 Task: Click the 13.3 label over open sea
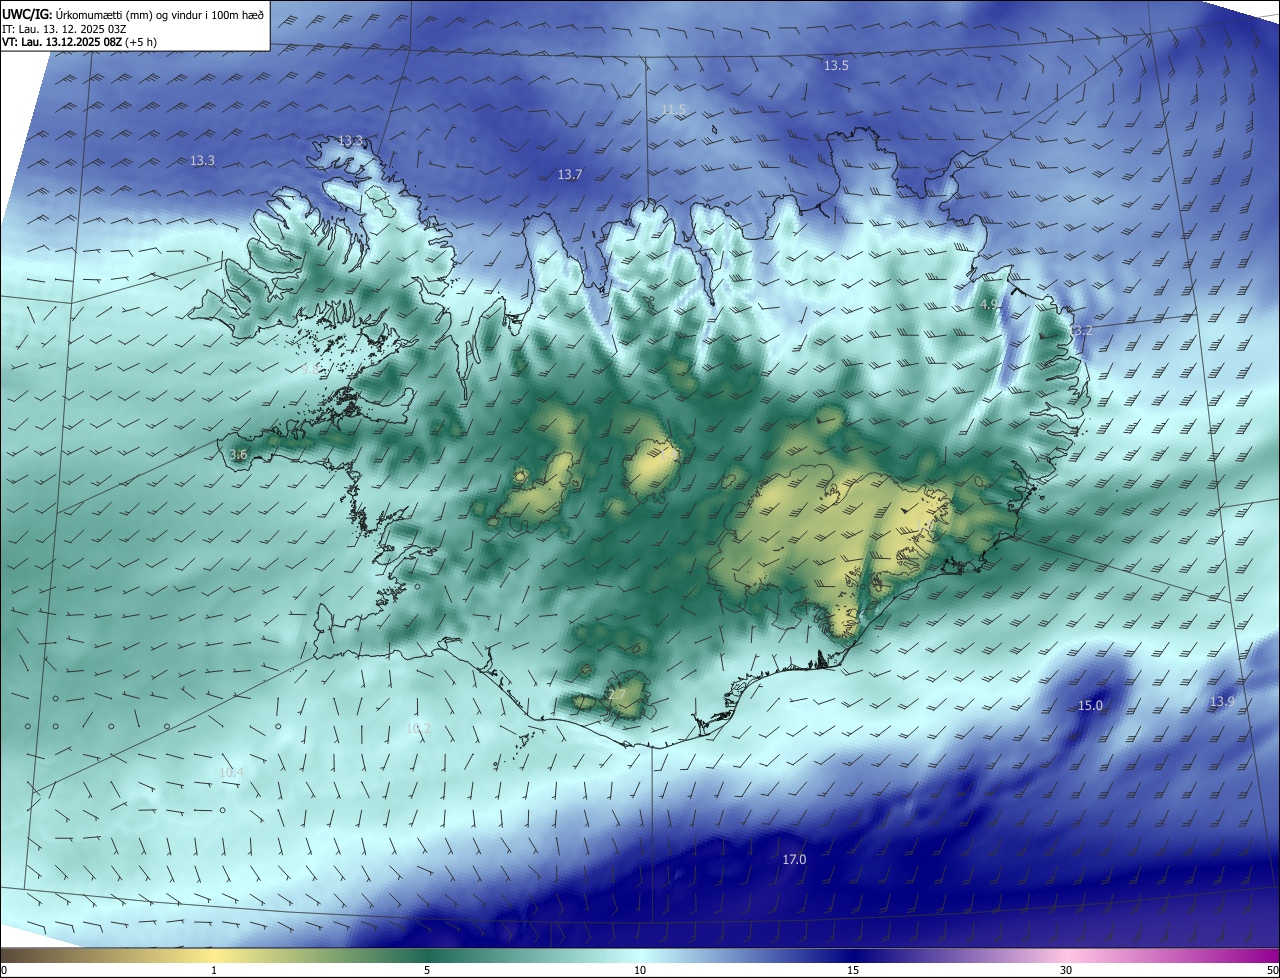click(202, 160)
